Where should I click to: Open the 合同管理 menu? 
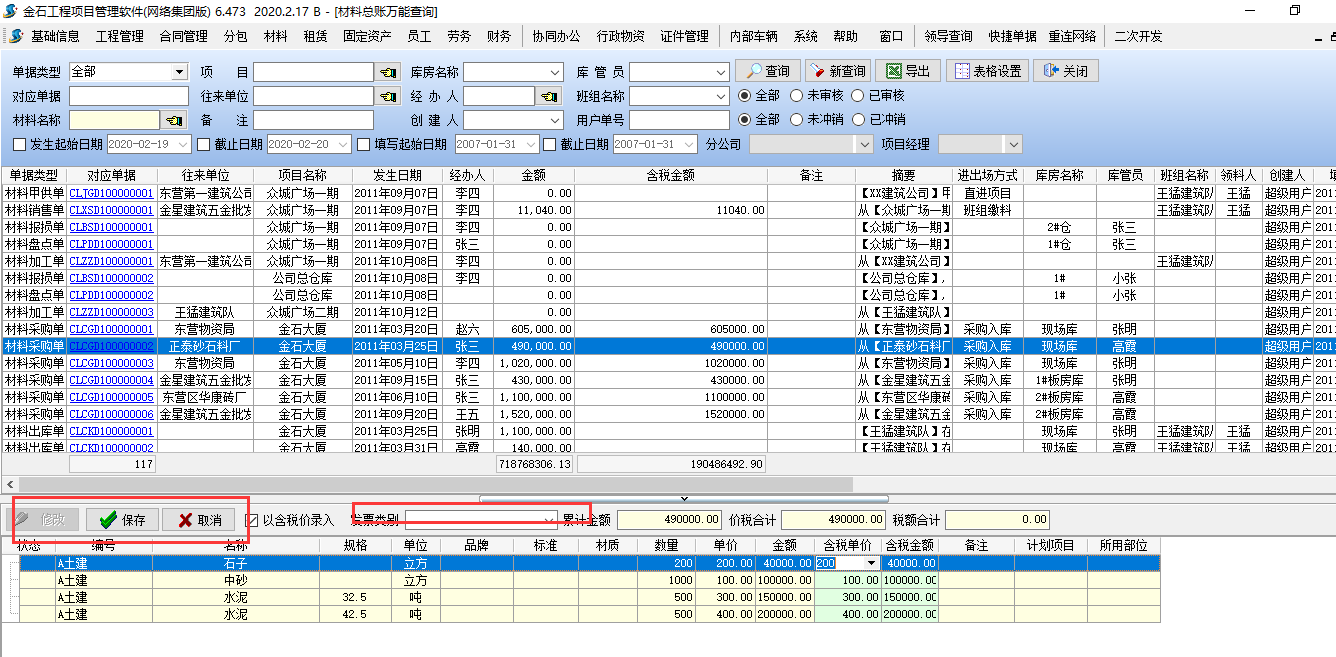coord(183,36)
